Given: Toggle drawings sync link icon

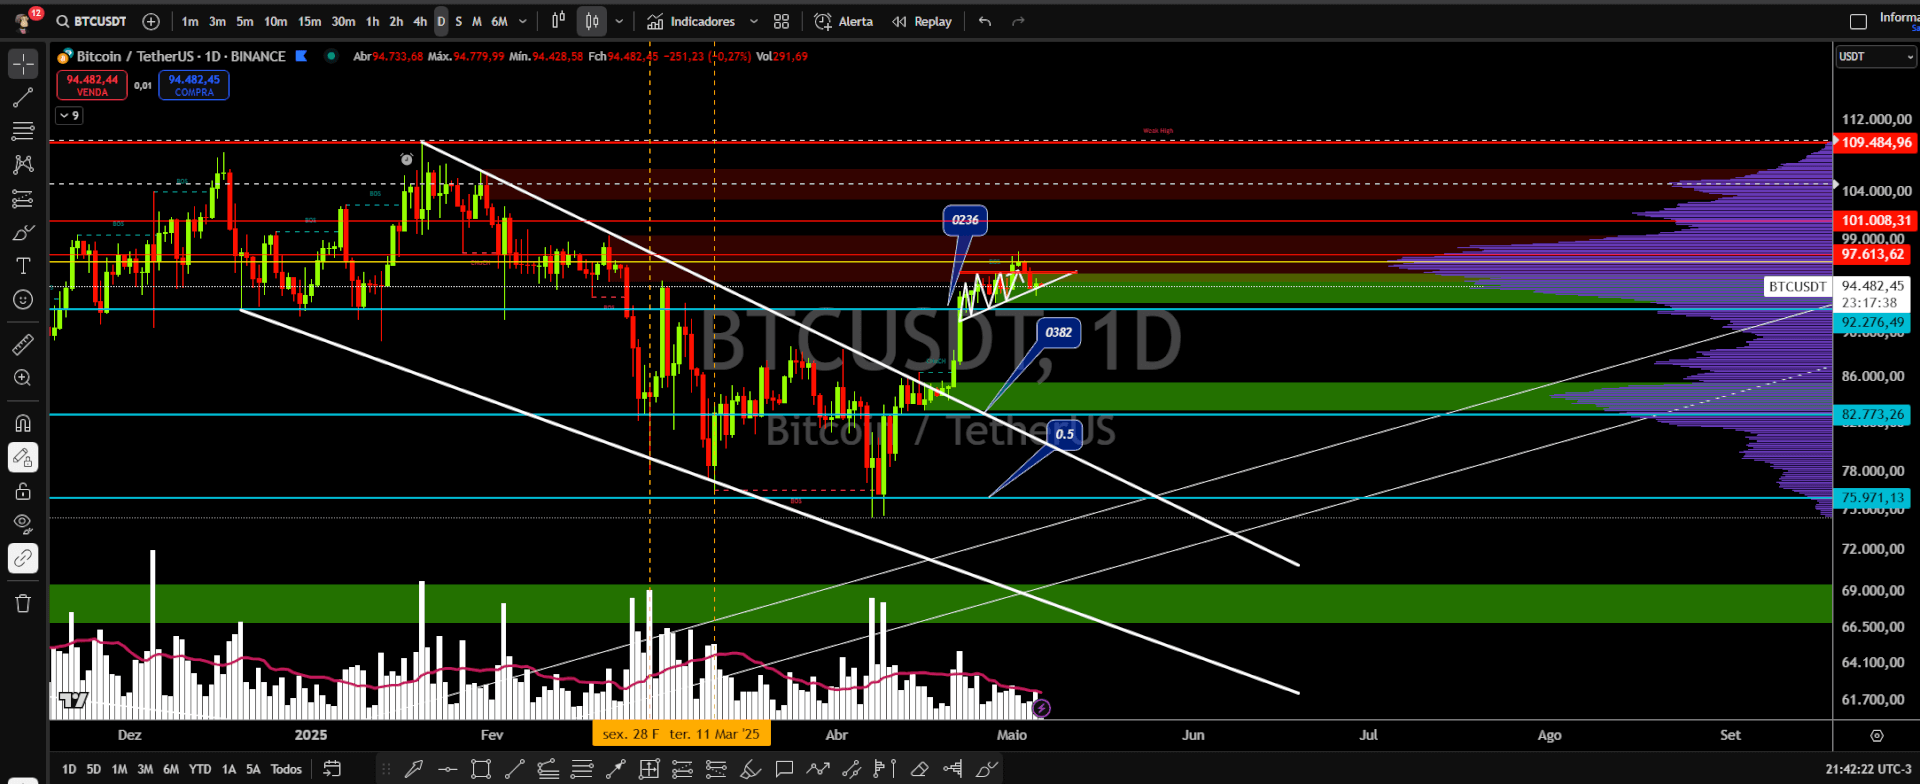Looking at the screenshot, I should pyautogui.click(x=23, y=558).
